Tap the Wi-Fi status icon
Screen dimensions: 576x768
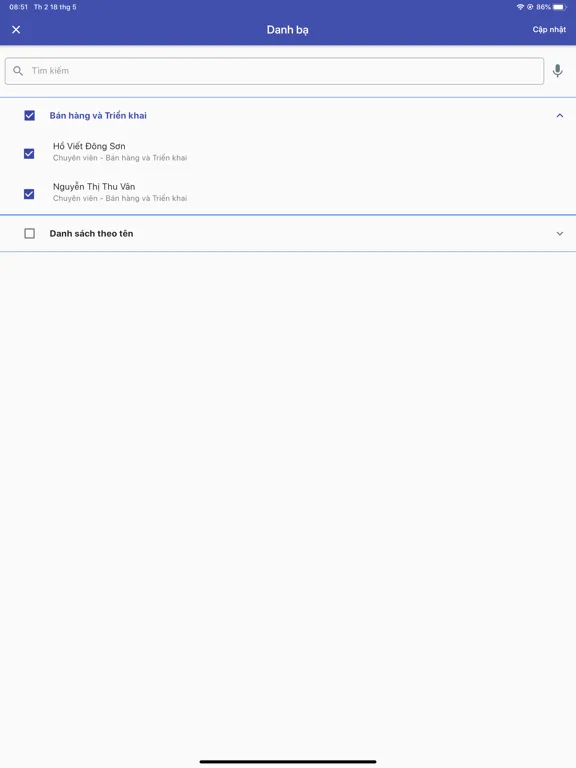(520, 7)
